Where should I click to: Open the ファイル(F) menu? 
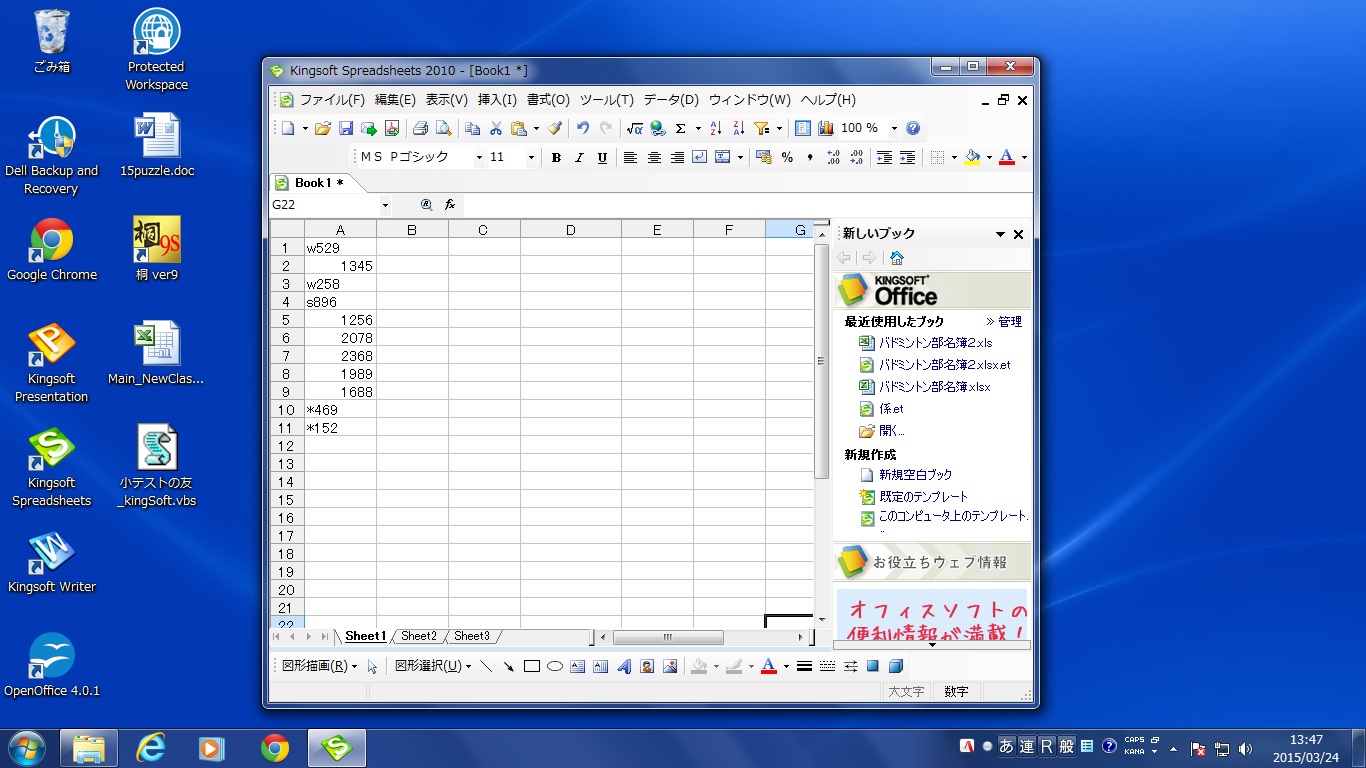click(332, 100)
